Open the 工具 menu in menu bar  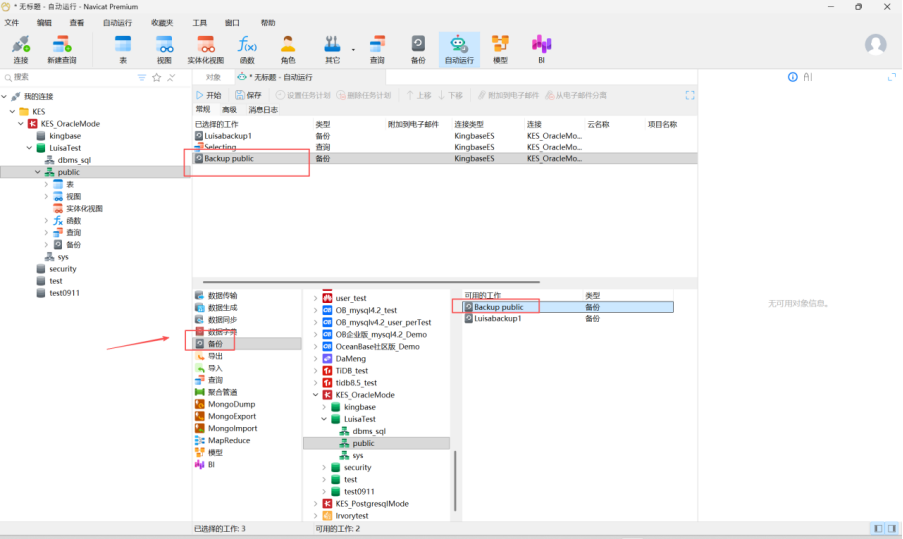click(x=200, y=22)
